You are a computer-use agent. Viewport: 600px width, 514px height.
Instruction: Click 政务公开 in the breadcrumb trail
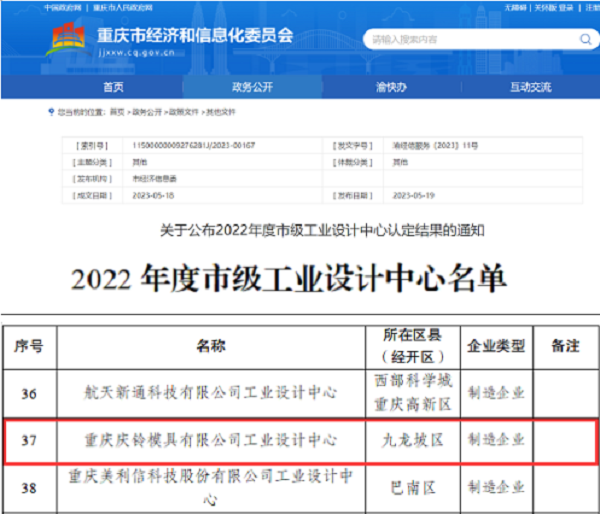click(x=147, y=112)
